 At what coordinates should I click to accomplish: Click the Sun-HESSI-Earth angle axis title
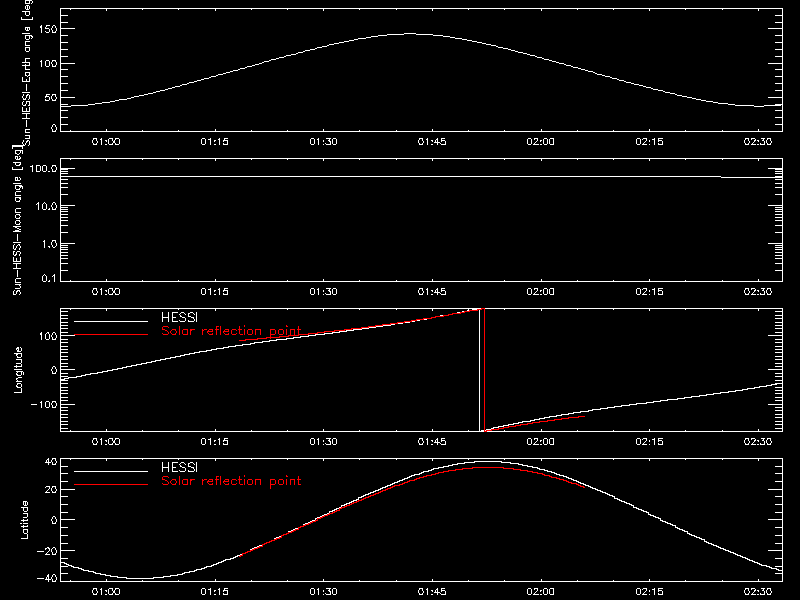click(27, 72)
